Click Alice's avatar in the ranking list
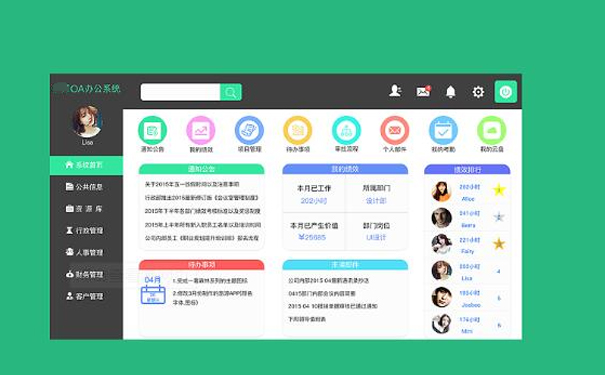This screenshot has width=605, height=375. pos(441,191)
